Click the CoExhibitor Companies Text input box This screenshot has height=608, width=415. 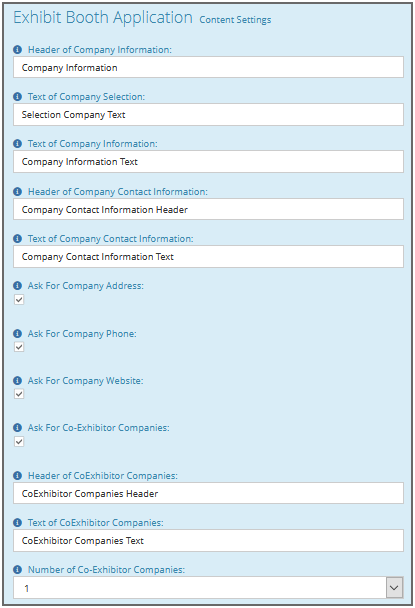[x=208, y=541]
